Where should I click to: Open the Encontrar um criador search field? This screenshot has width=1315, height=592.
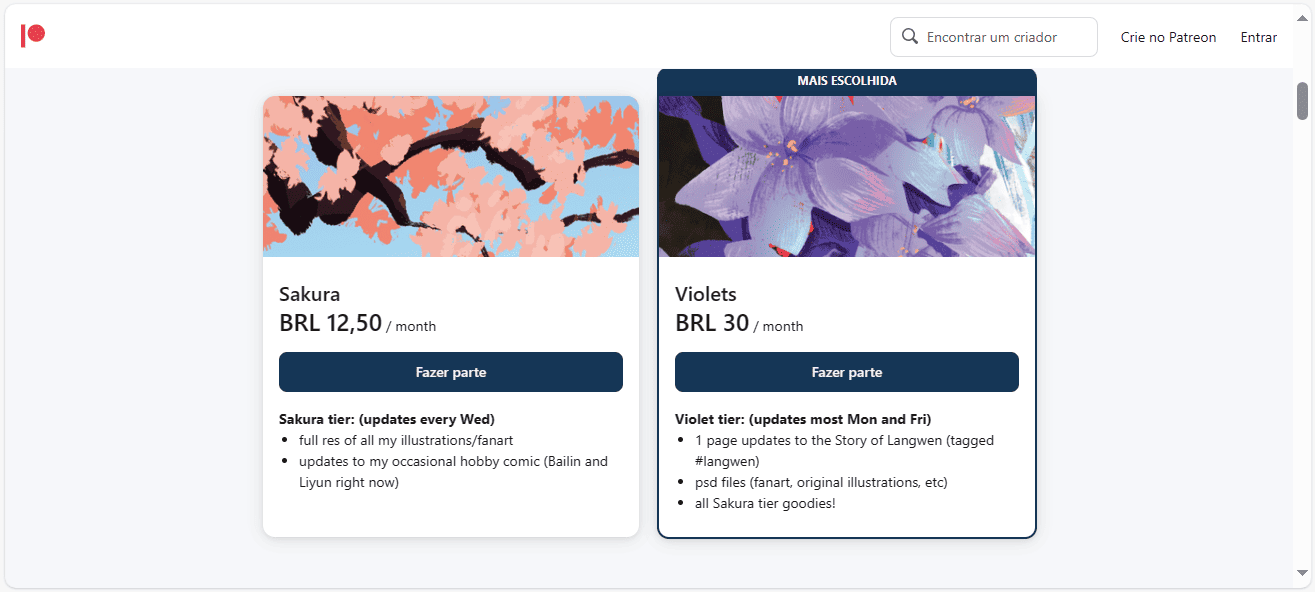(x=993, y=36)
